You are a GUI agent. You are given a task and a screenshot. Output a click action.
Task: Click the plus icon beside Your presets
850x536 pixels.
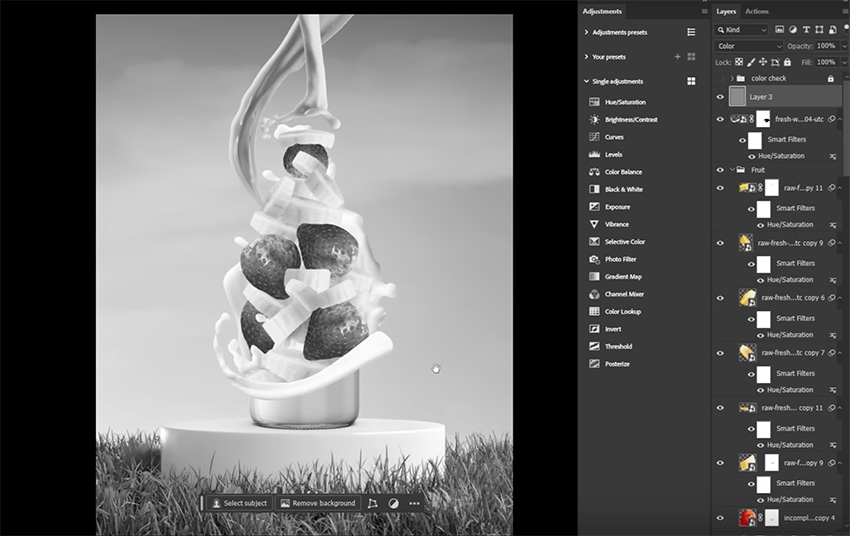(677, 56)
